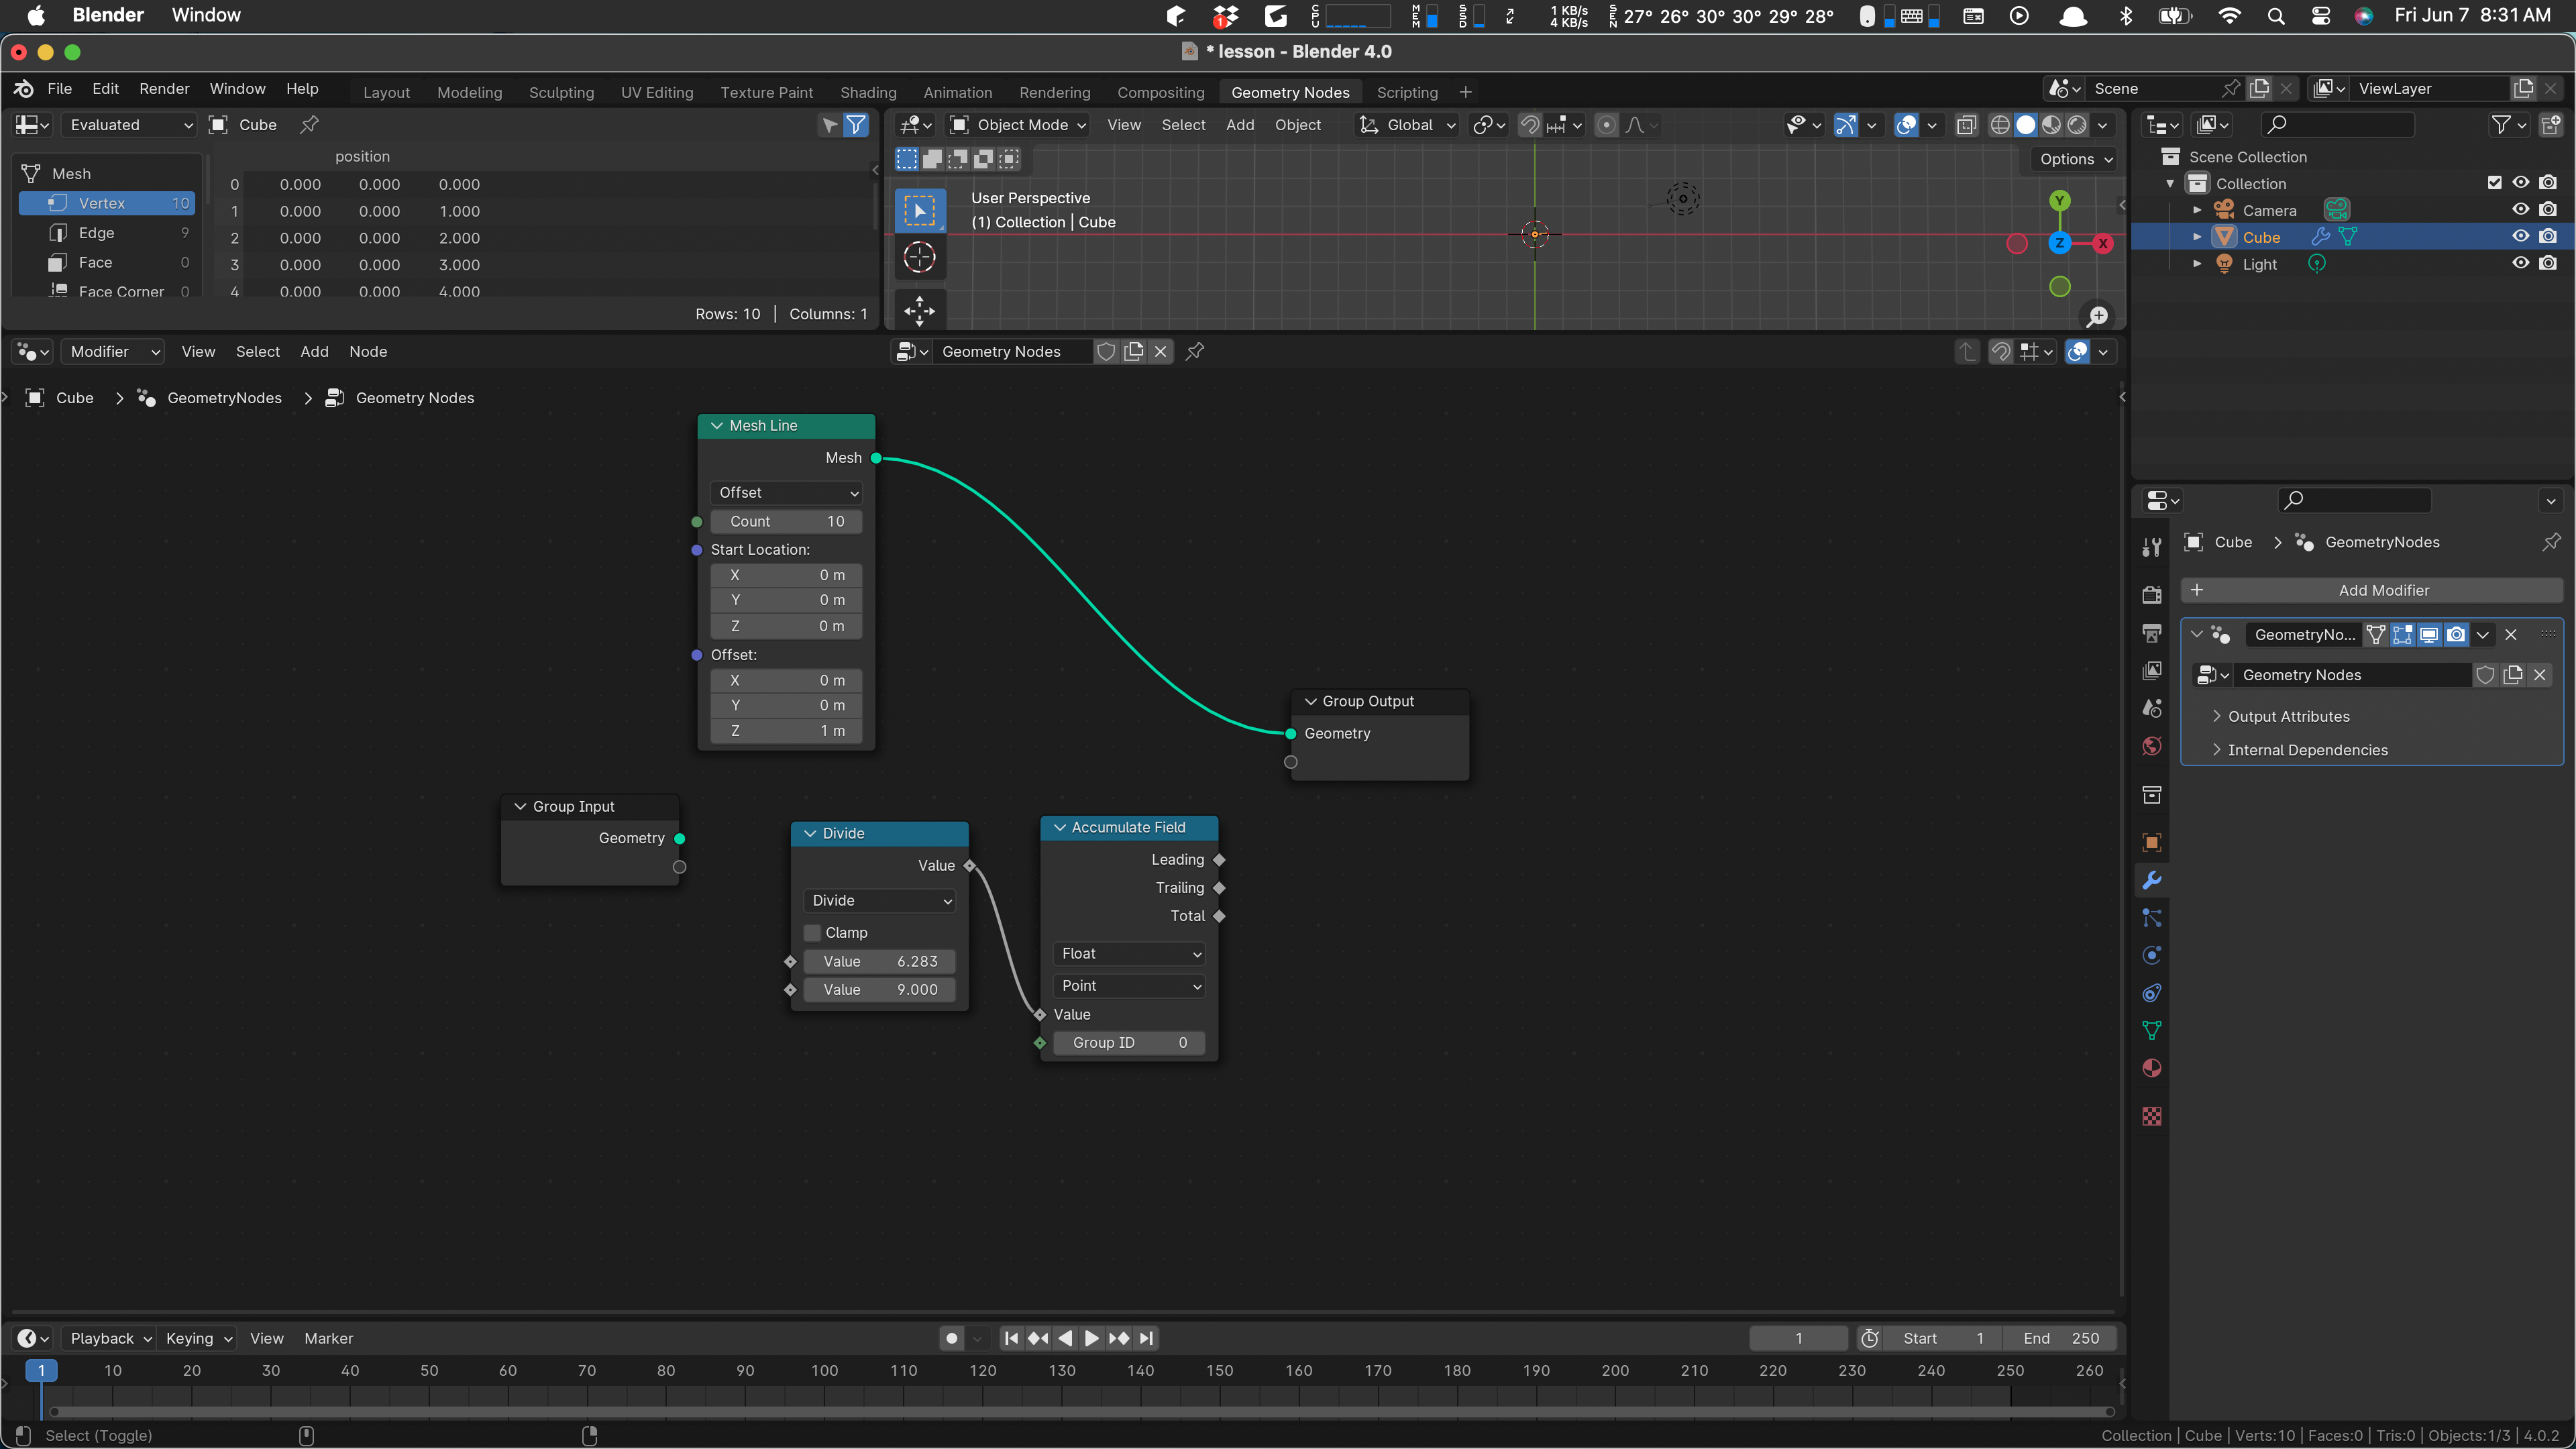Open the View Layer properties tab
Viewport: 2576px width, 1449px height.
2152,671
